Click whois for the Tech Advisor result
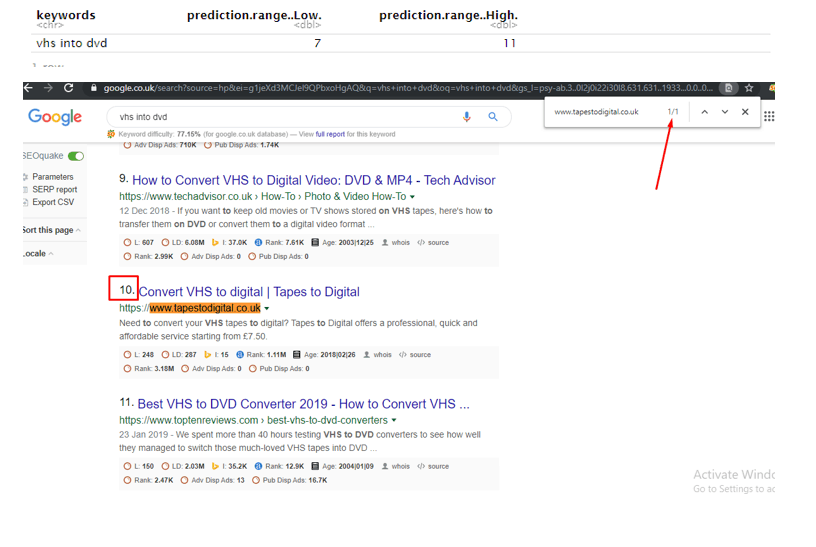816x547 pixels. point(396,243)
